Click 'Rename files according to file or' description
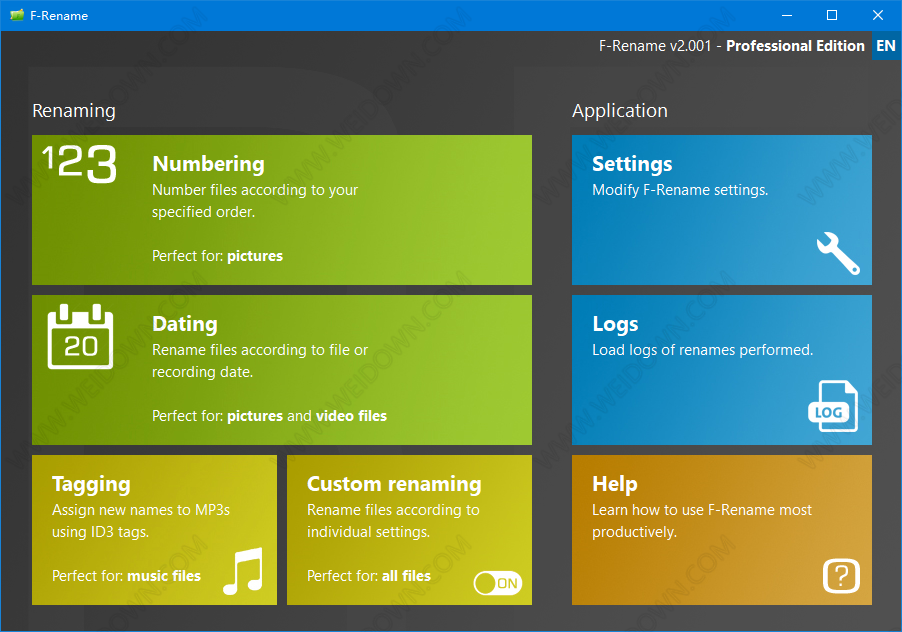The image size is (902, 632). coord(260,361)
